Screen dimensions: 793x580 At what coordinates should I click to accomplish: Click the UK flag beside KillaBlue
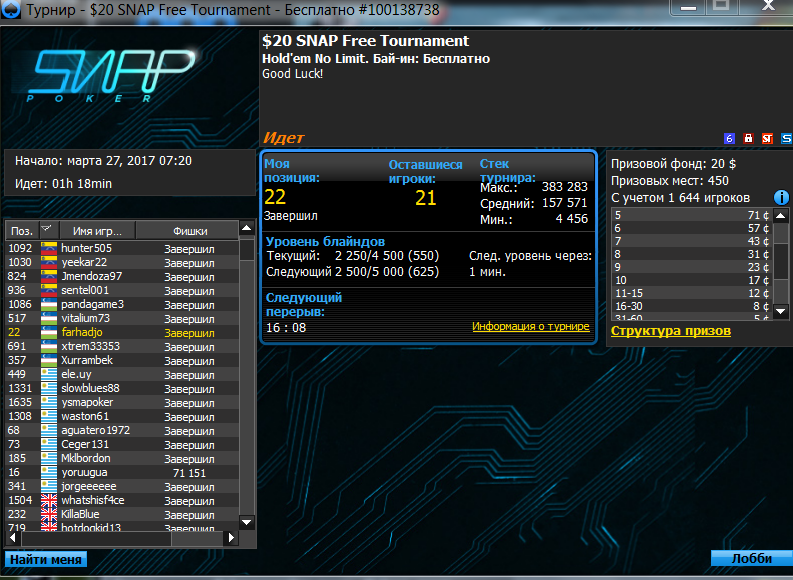coord(49,514)
